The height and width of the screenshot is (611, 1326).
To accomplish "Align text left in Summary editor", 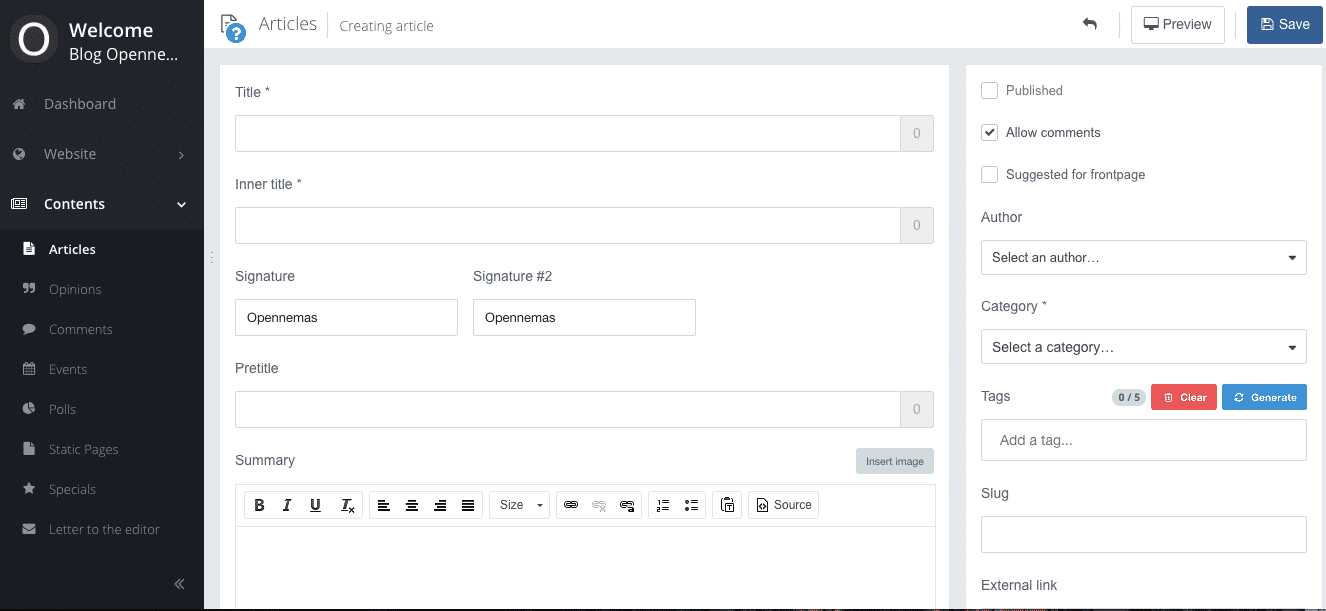I will coord(384,505).
